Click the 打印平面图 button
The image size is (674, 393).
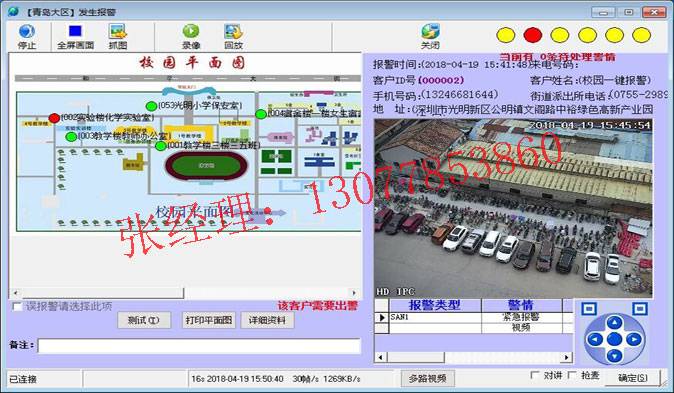click(x=209, y=320)
